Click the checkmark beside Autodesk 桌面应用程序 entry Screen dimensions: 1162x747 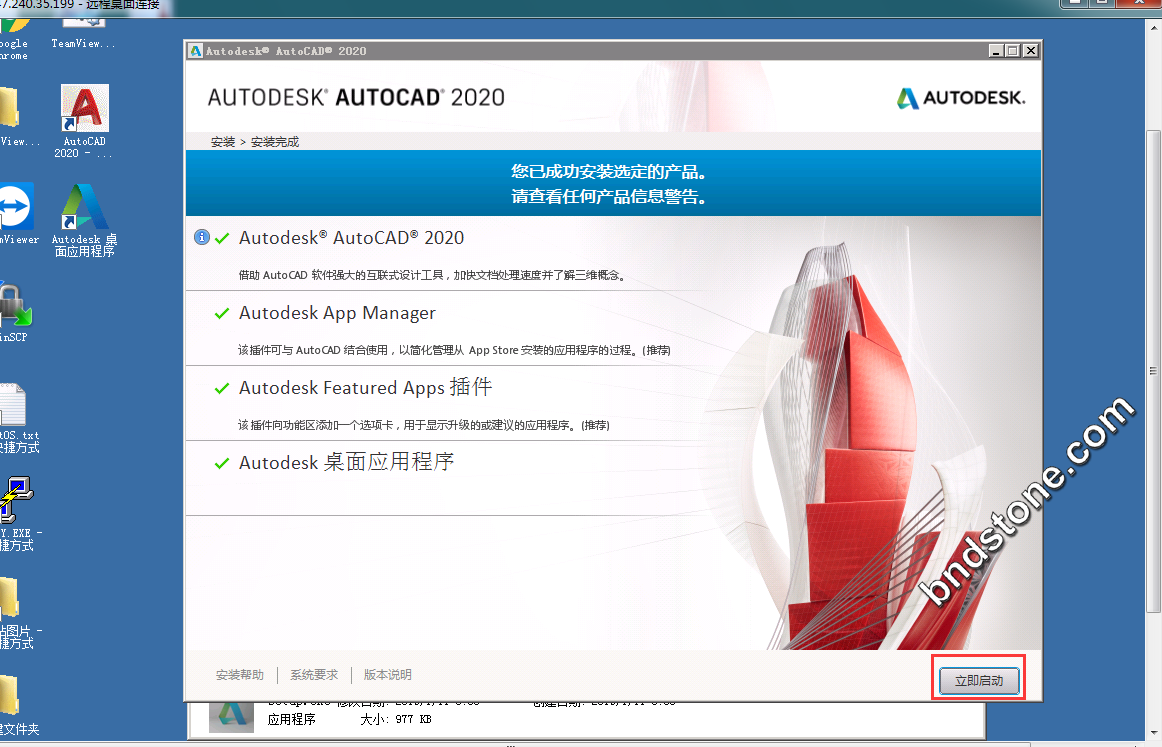coord(222,464)
